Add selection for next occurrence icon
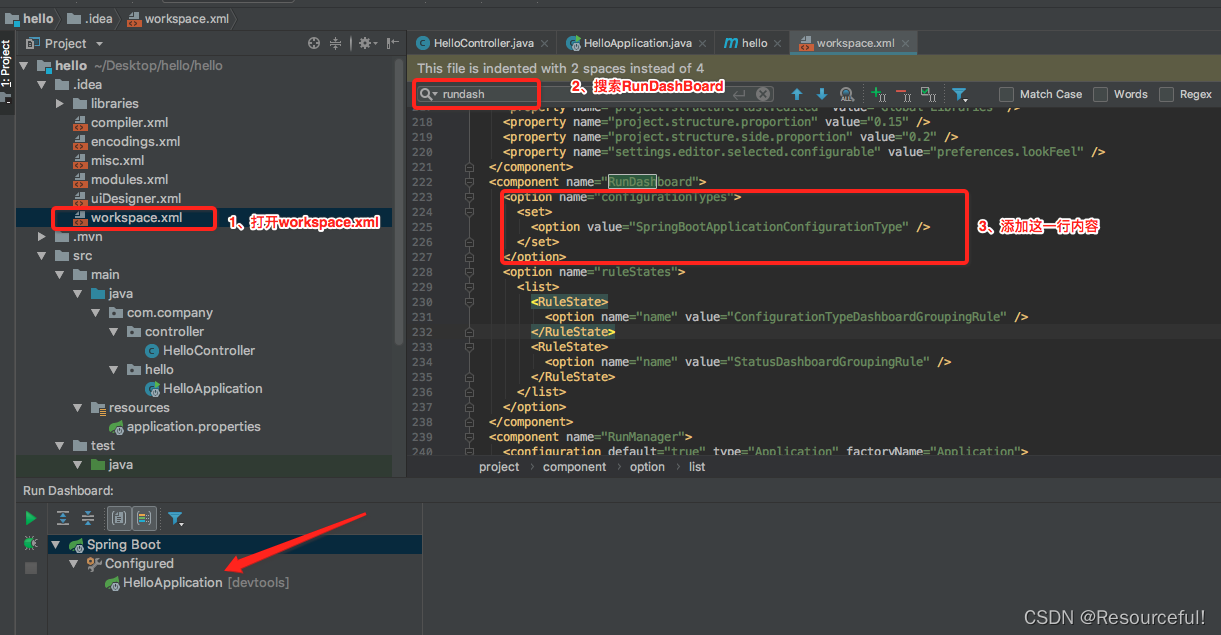 click(x=879, y=94)
